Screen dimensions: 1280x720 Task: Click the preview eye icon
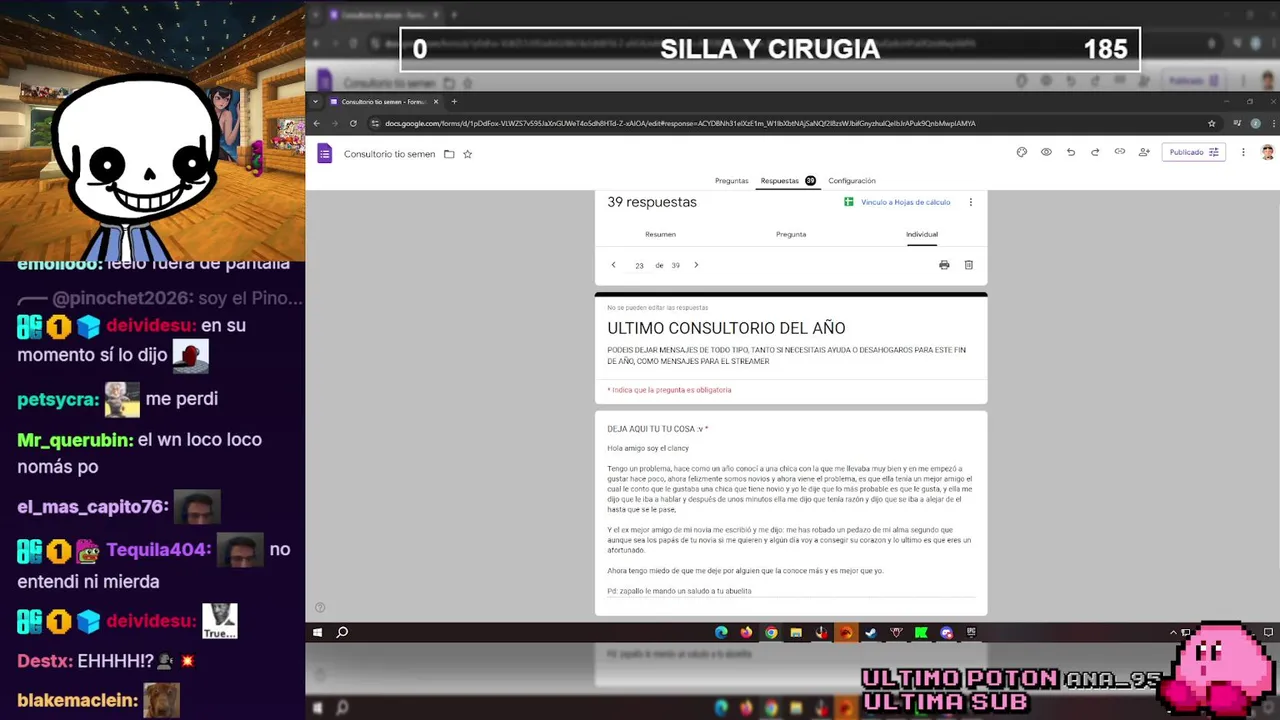[x=1046, y=152]
